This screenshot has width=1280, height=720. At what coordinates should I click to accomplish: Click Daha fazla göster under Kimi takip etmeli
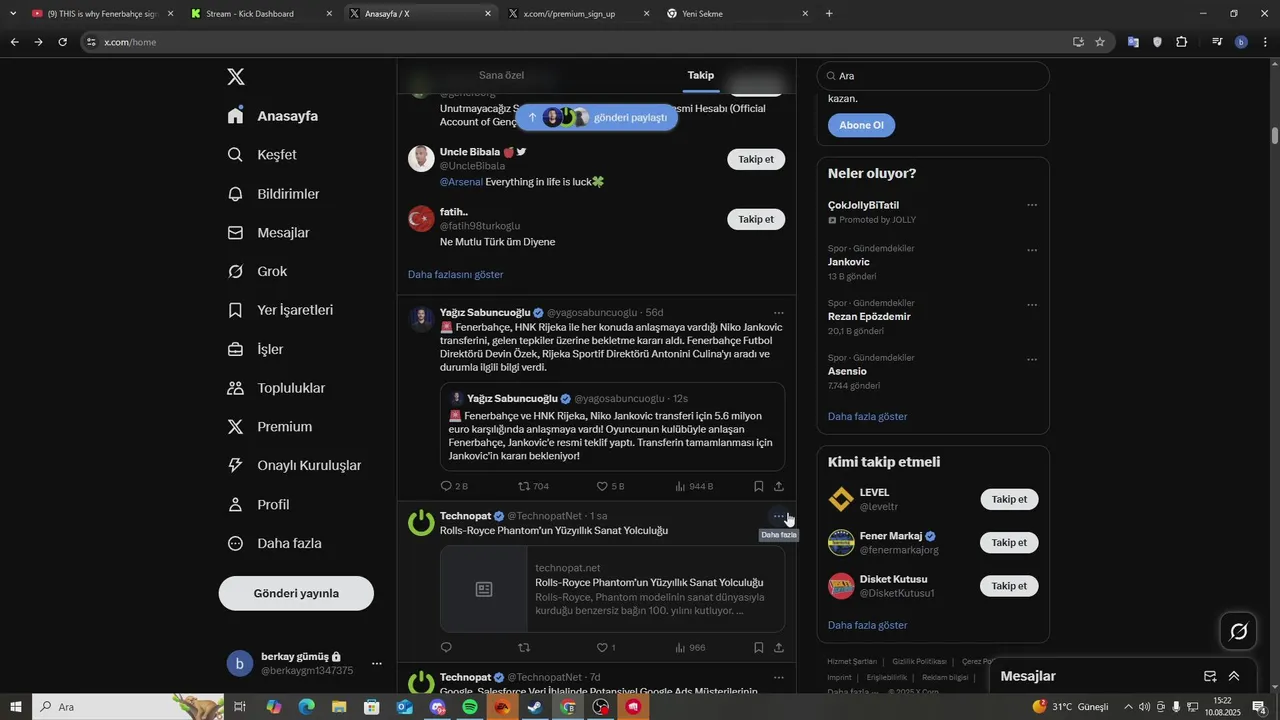click(868, 625)
